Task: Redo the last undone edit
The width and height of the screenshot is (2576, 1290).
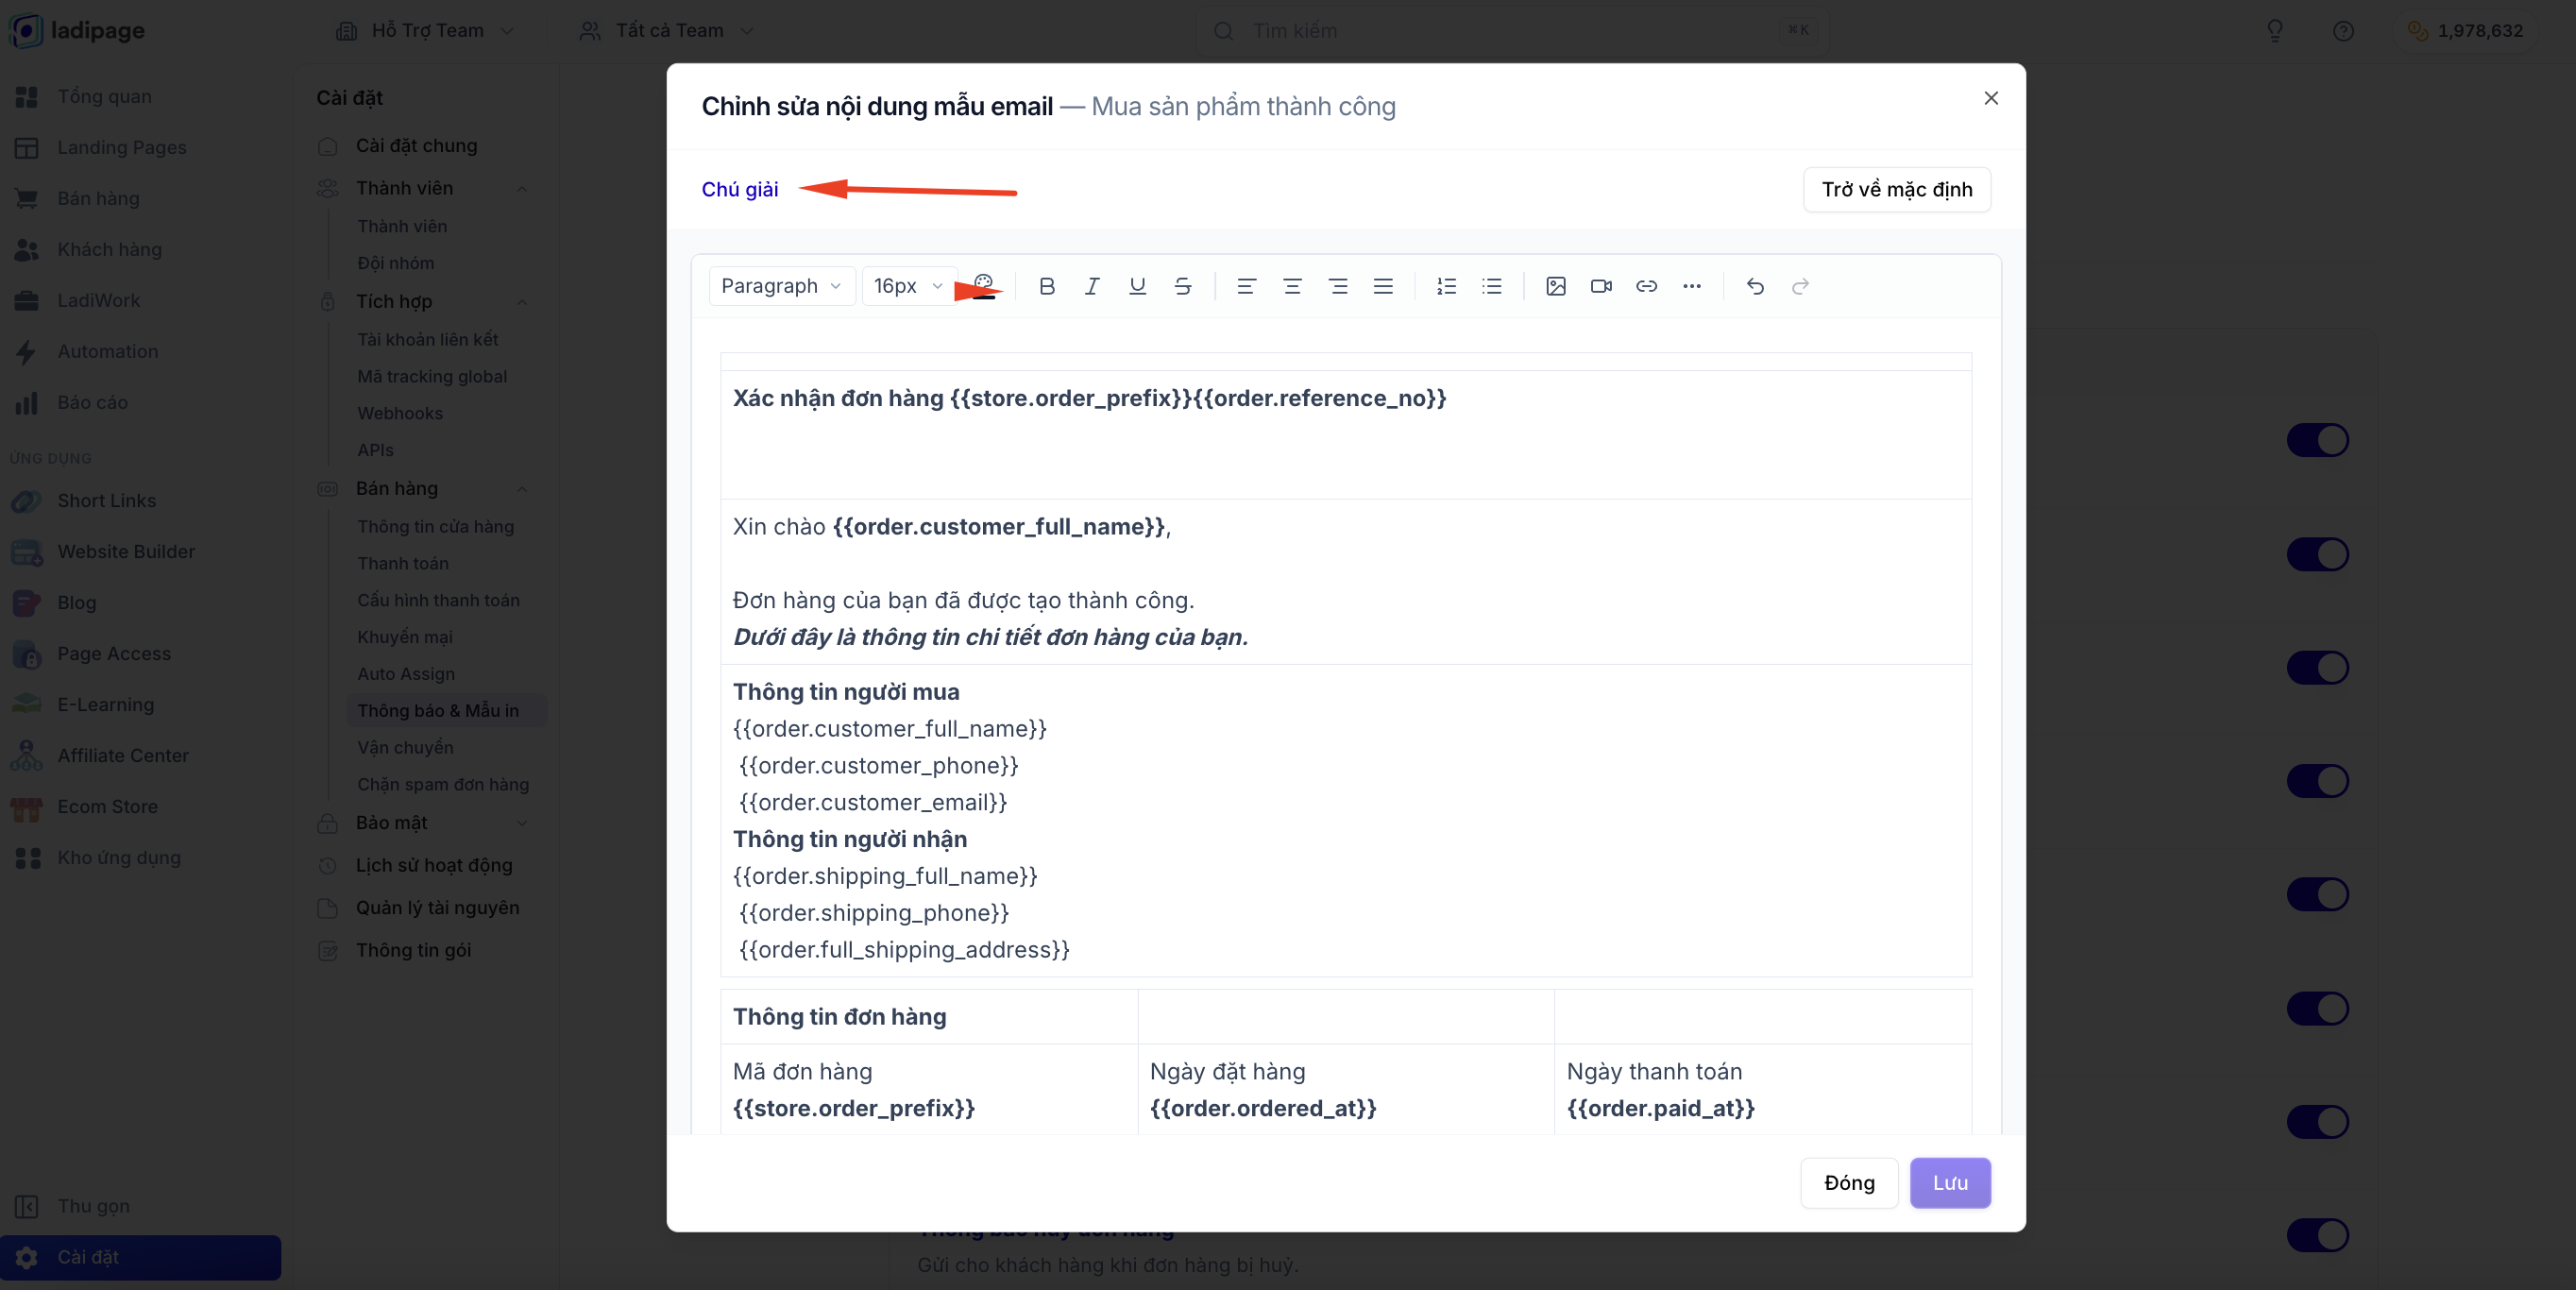Action: (x=1800, y=286)
